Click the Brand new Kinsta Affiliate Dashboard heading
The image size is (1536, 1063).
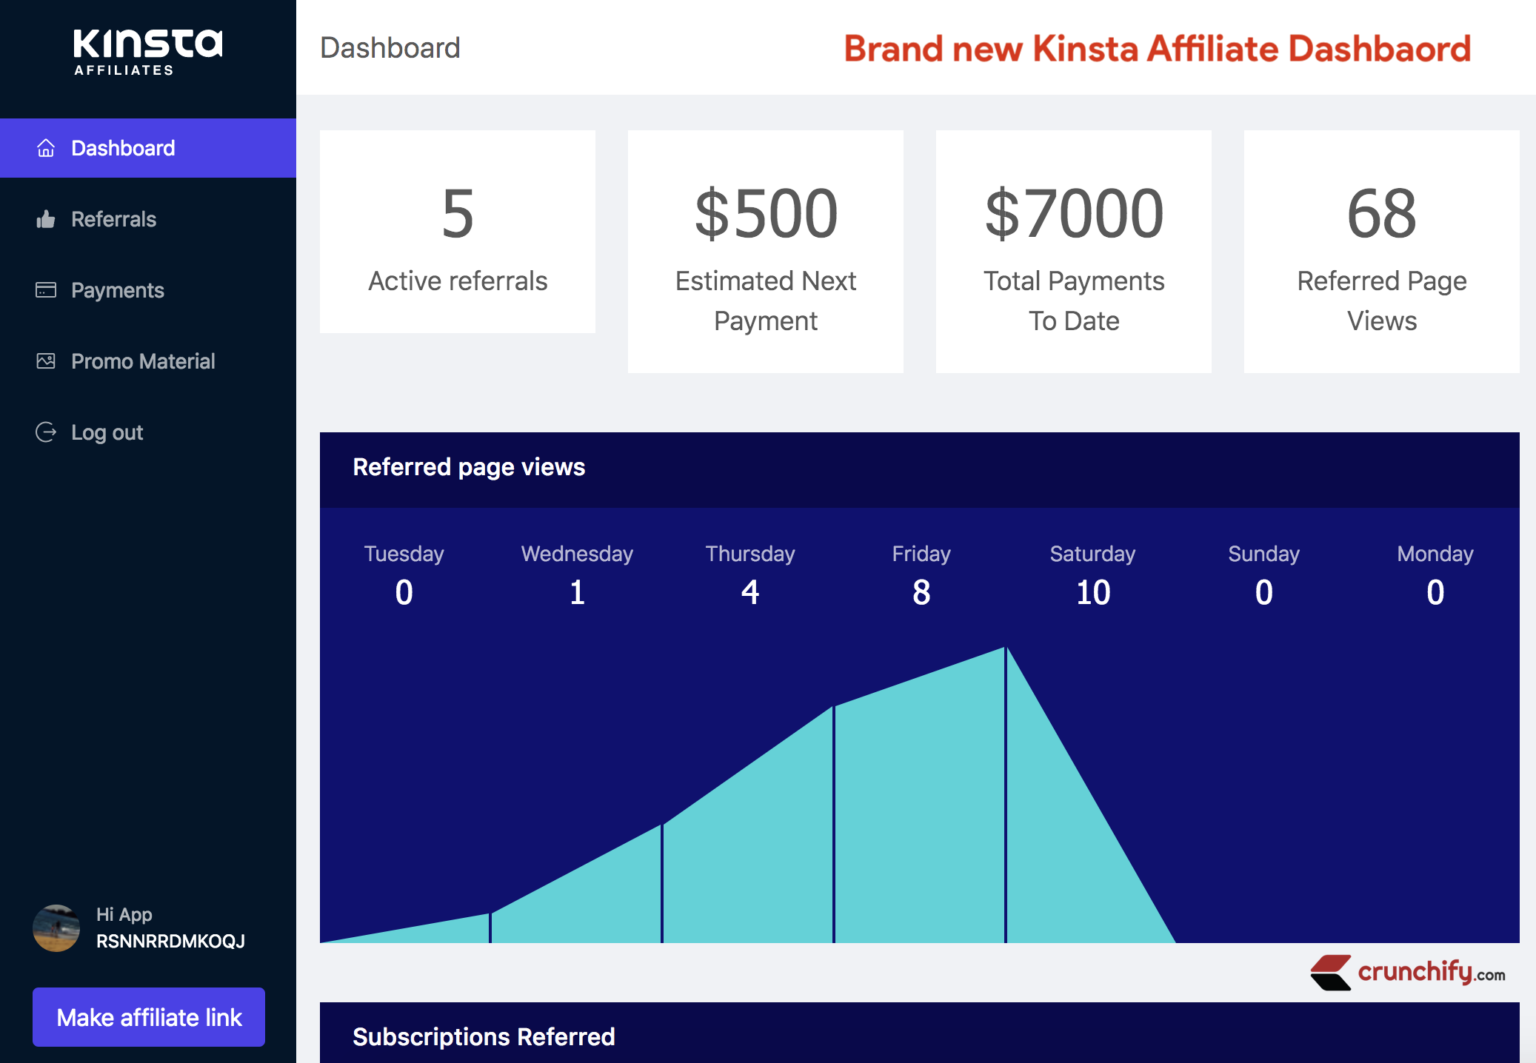(1157, 48)
